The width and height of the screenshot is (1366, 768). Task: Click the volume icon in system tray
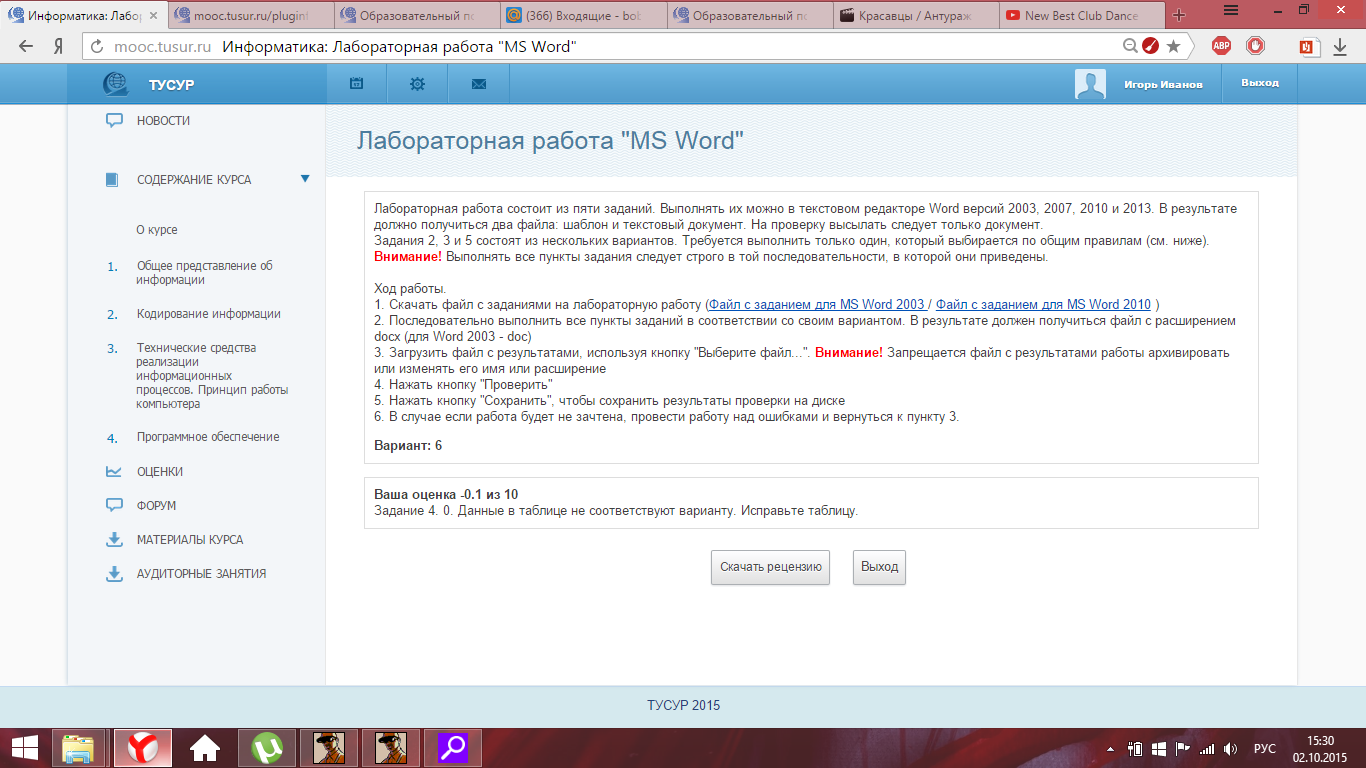pos(1231,748)
